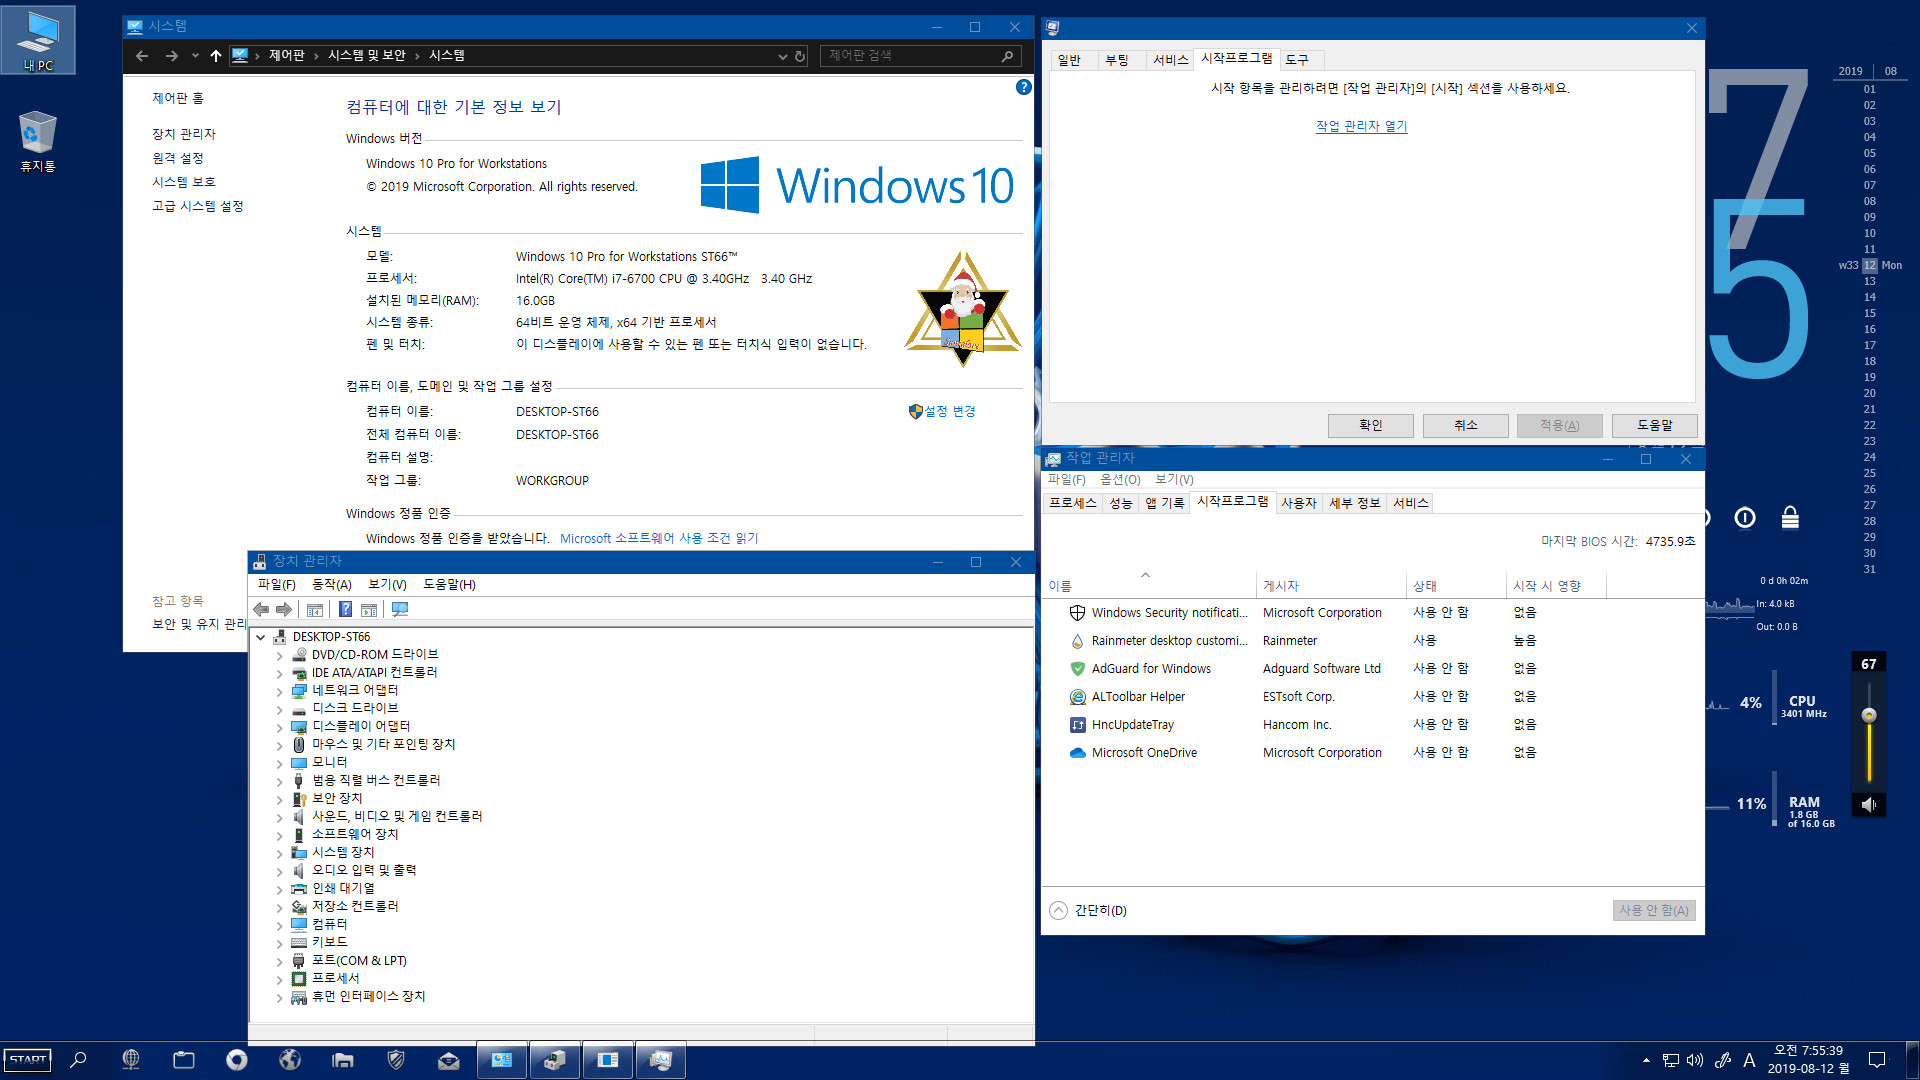Open the 파일(F) menu in Device Manager
Screen dimensions: 1920x1080
pyautogui.click(x=277, y=585)
